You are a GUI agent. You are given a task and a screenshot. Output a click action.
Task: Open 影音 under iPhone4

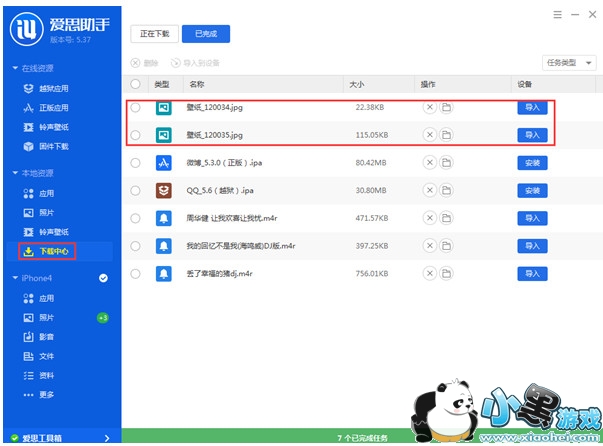pos(39,337)
